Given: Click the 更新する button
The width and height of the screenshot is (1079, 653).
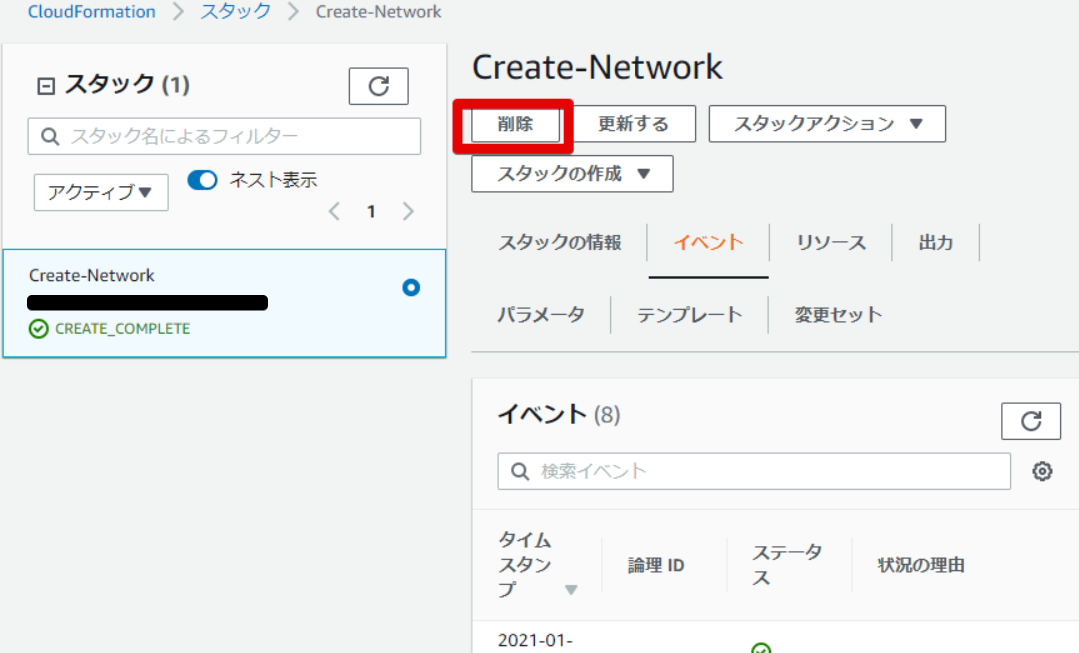Looking at the screenshot, I should [x=635, y=124].
